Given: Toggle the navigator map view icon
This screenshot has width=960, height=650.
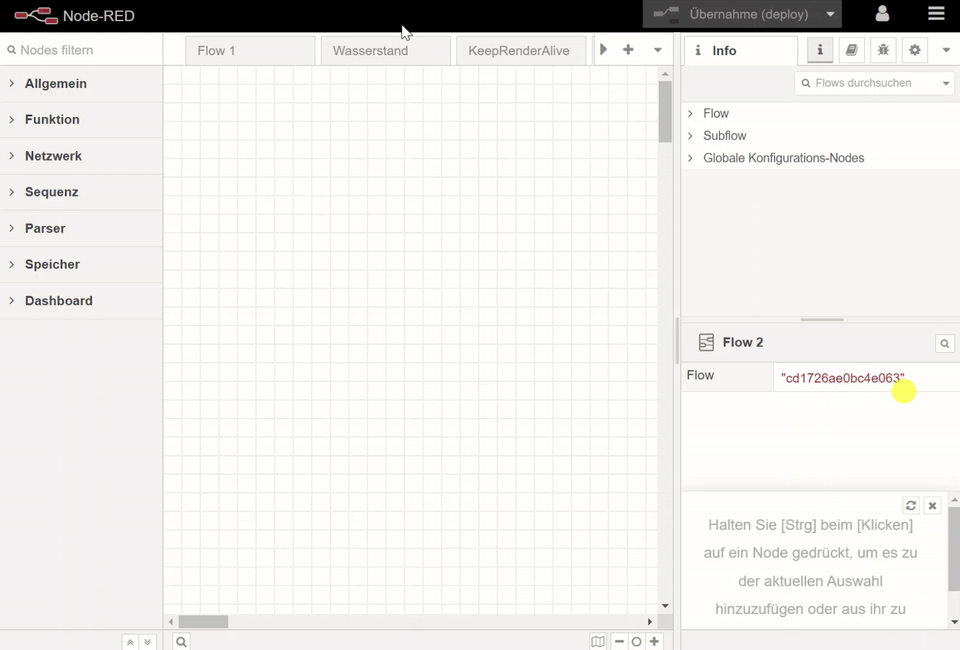Looking at the screenshot, I should point(598,642).
